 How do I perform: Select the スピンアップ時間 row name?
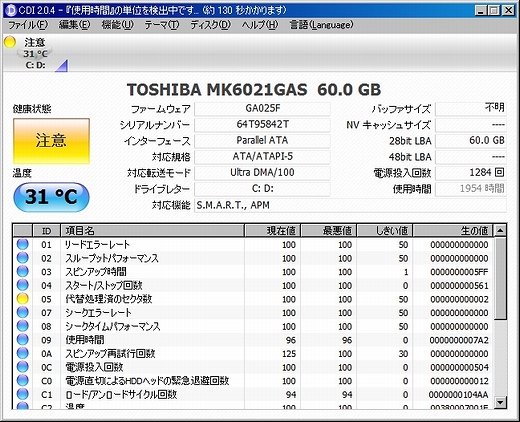96,272
